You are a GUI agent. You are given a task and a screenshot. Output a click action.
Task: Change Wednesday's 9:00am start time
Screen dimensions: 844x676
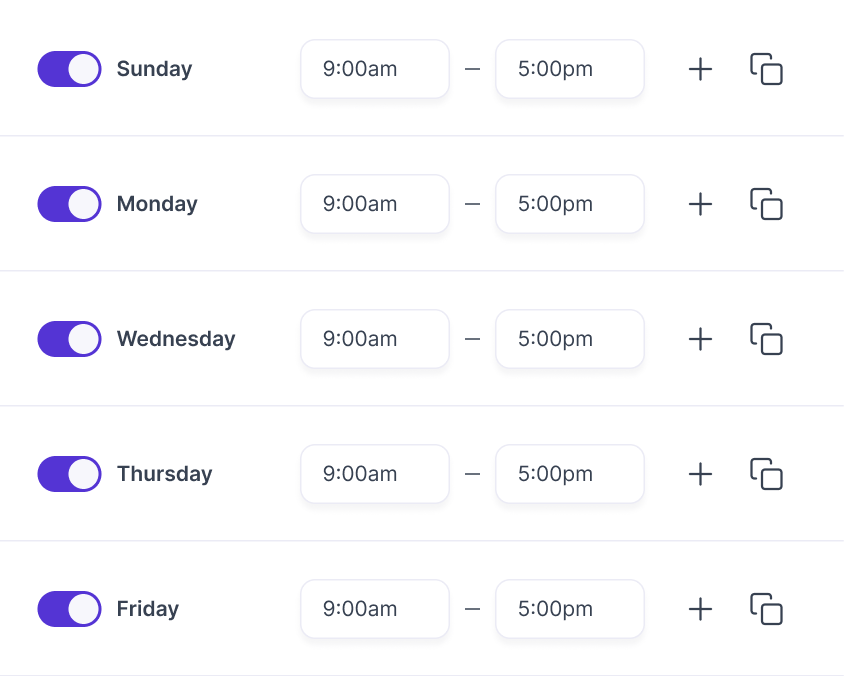[x=374, y=339]
